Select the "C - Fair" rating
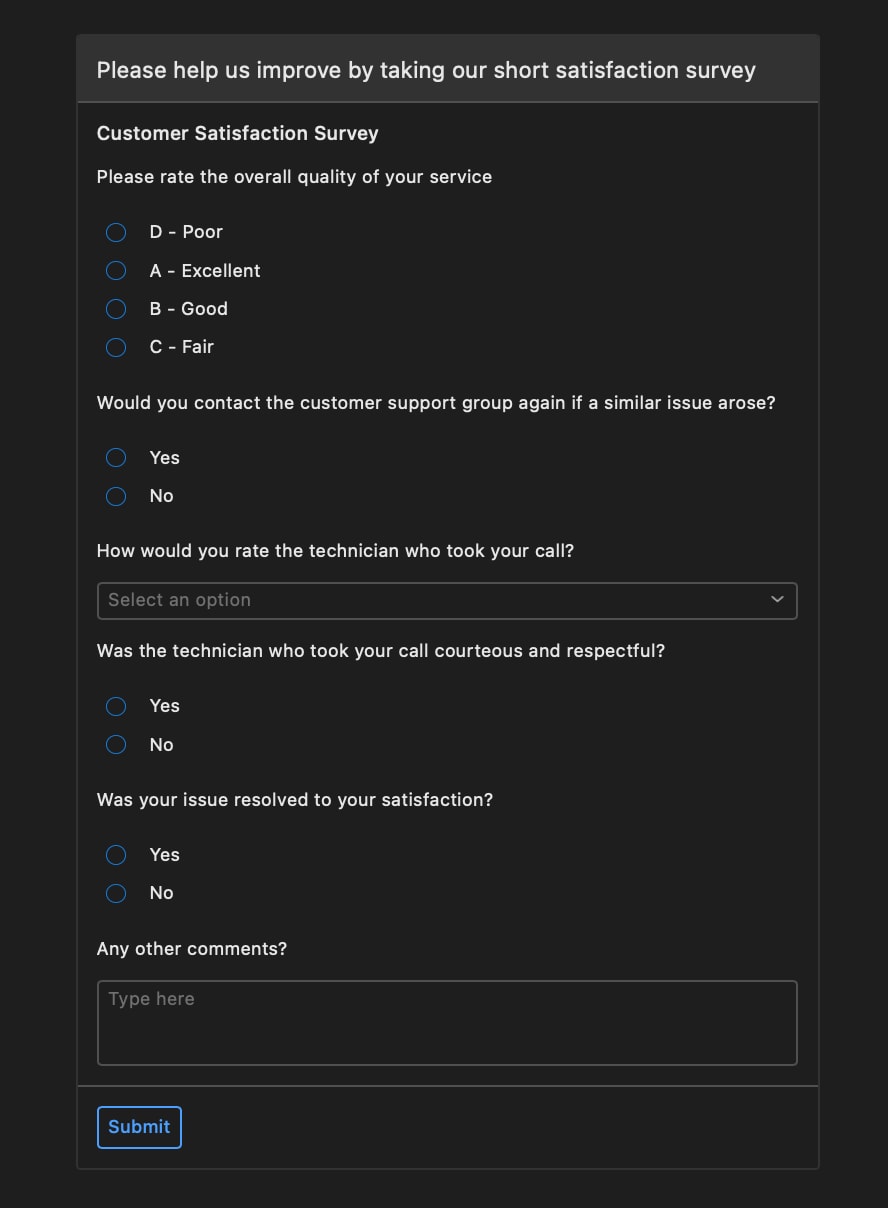888x1208 pixels. click(115, 347)
